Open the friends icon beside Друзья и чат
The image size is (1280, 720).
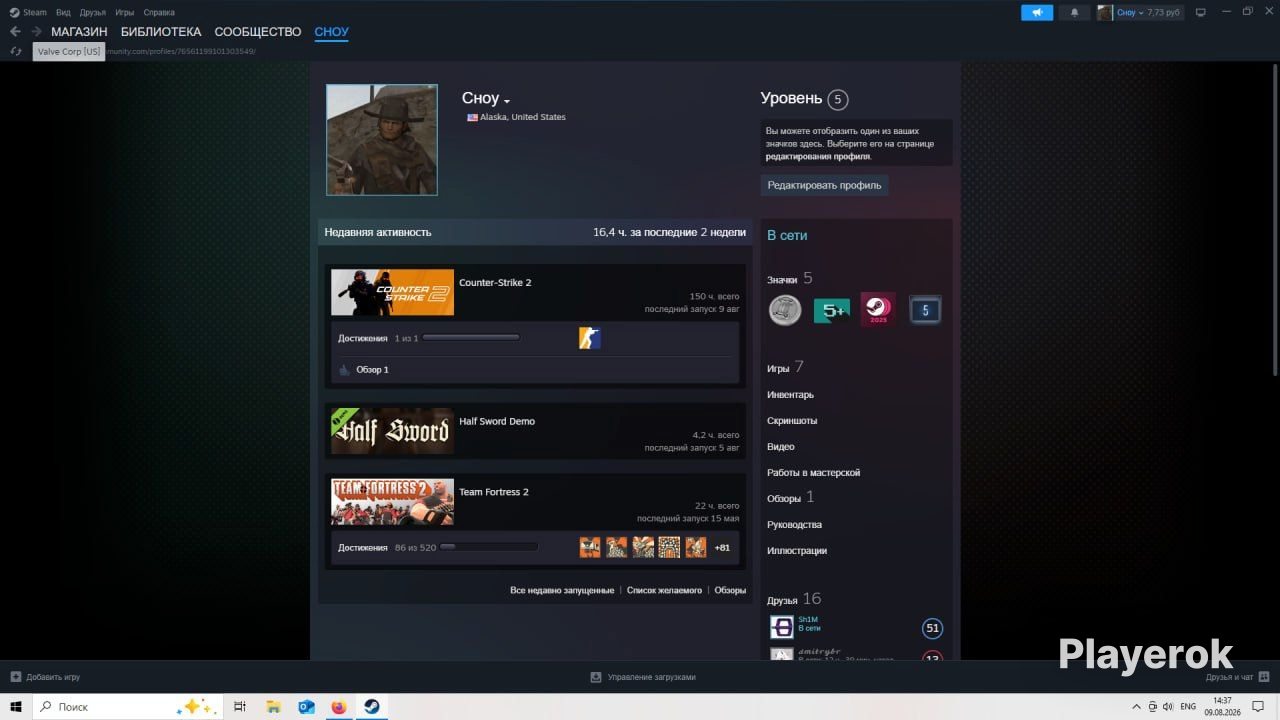[1264, 677]
